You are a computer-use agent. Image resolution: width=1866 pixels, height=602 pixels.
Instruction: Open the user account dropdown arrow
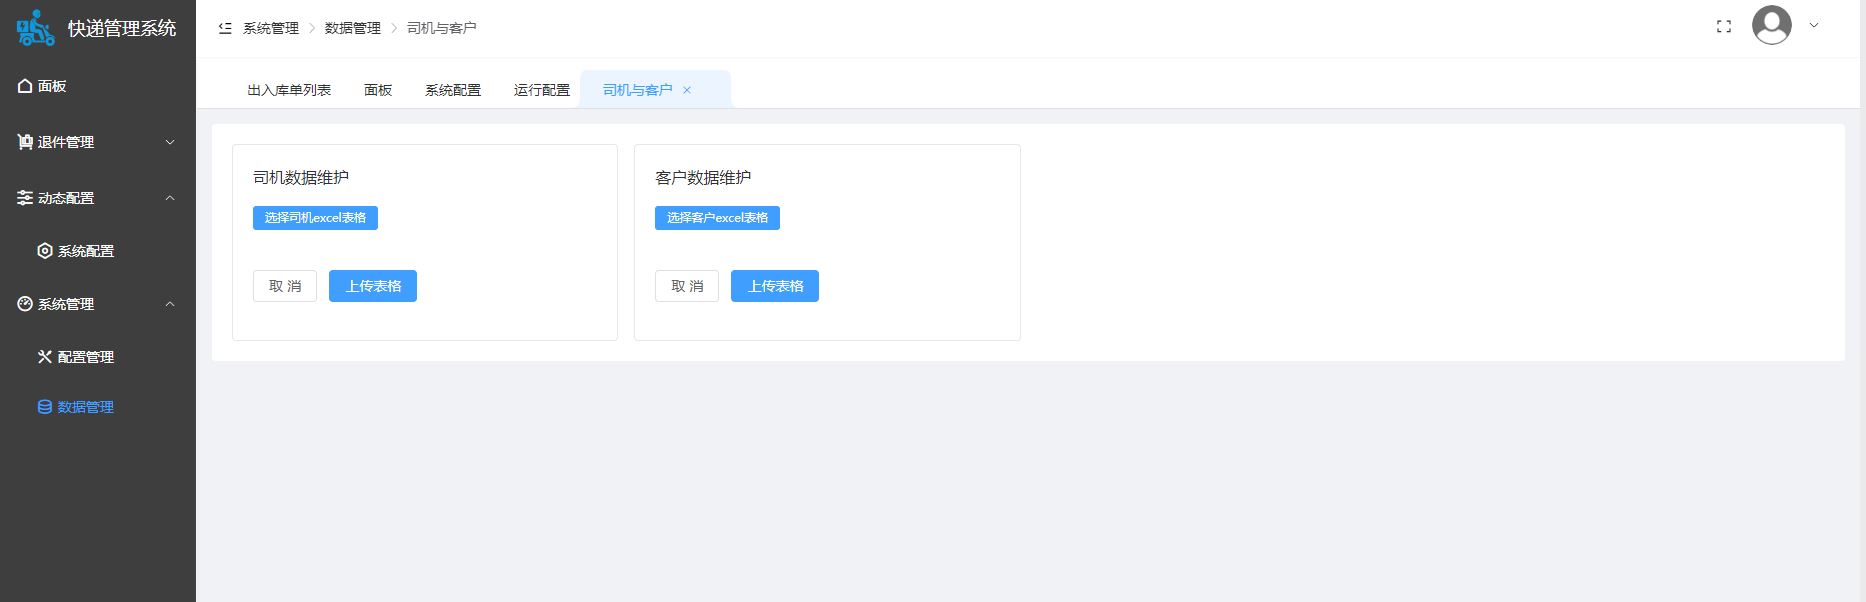point(1814,26)
